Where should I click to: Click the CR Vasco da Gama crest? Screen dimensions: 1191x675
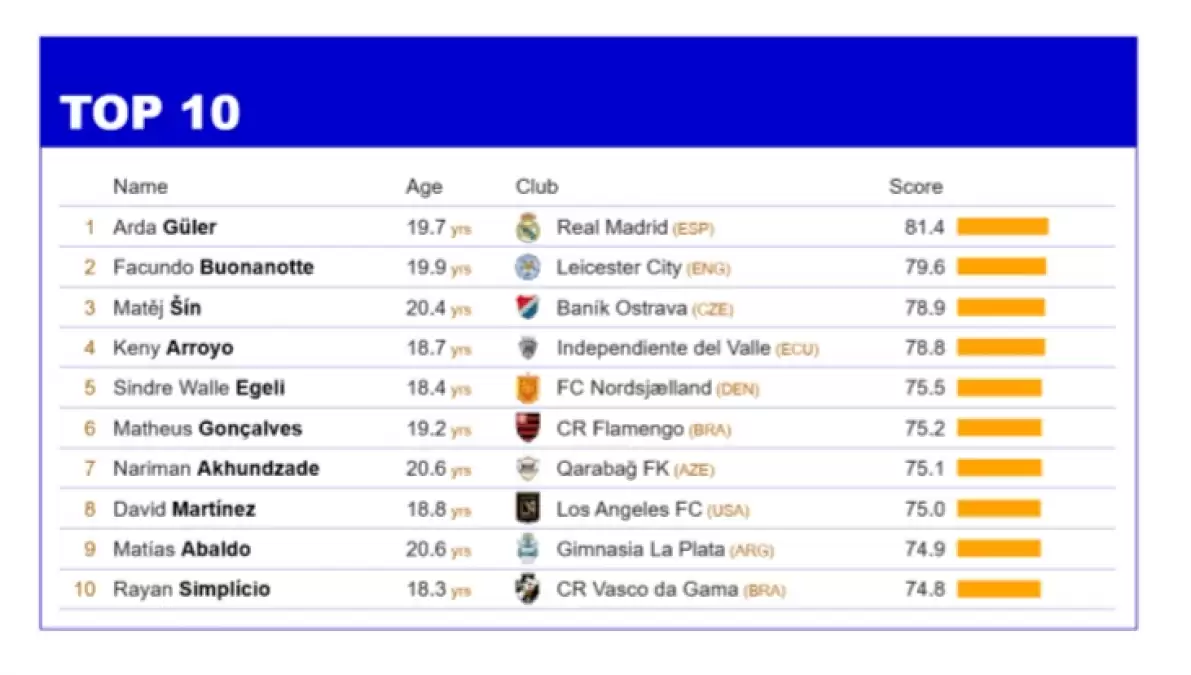coord(528,589)
